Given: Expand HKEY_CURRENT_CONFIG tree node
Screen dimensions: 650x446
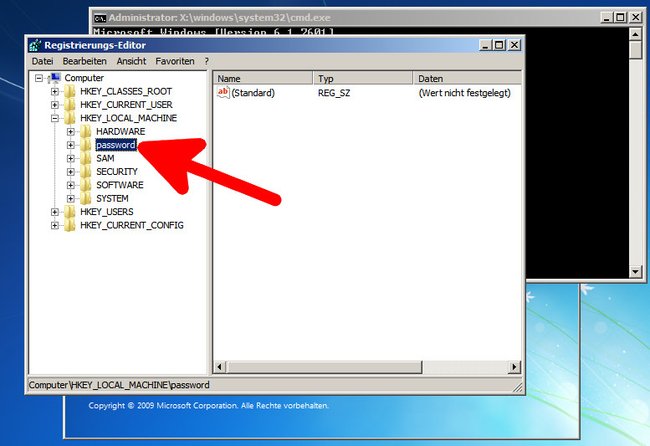Looking at the screenshot, I should coord(55,225).
